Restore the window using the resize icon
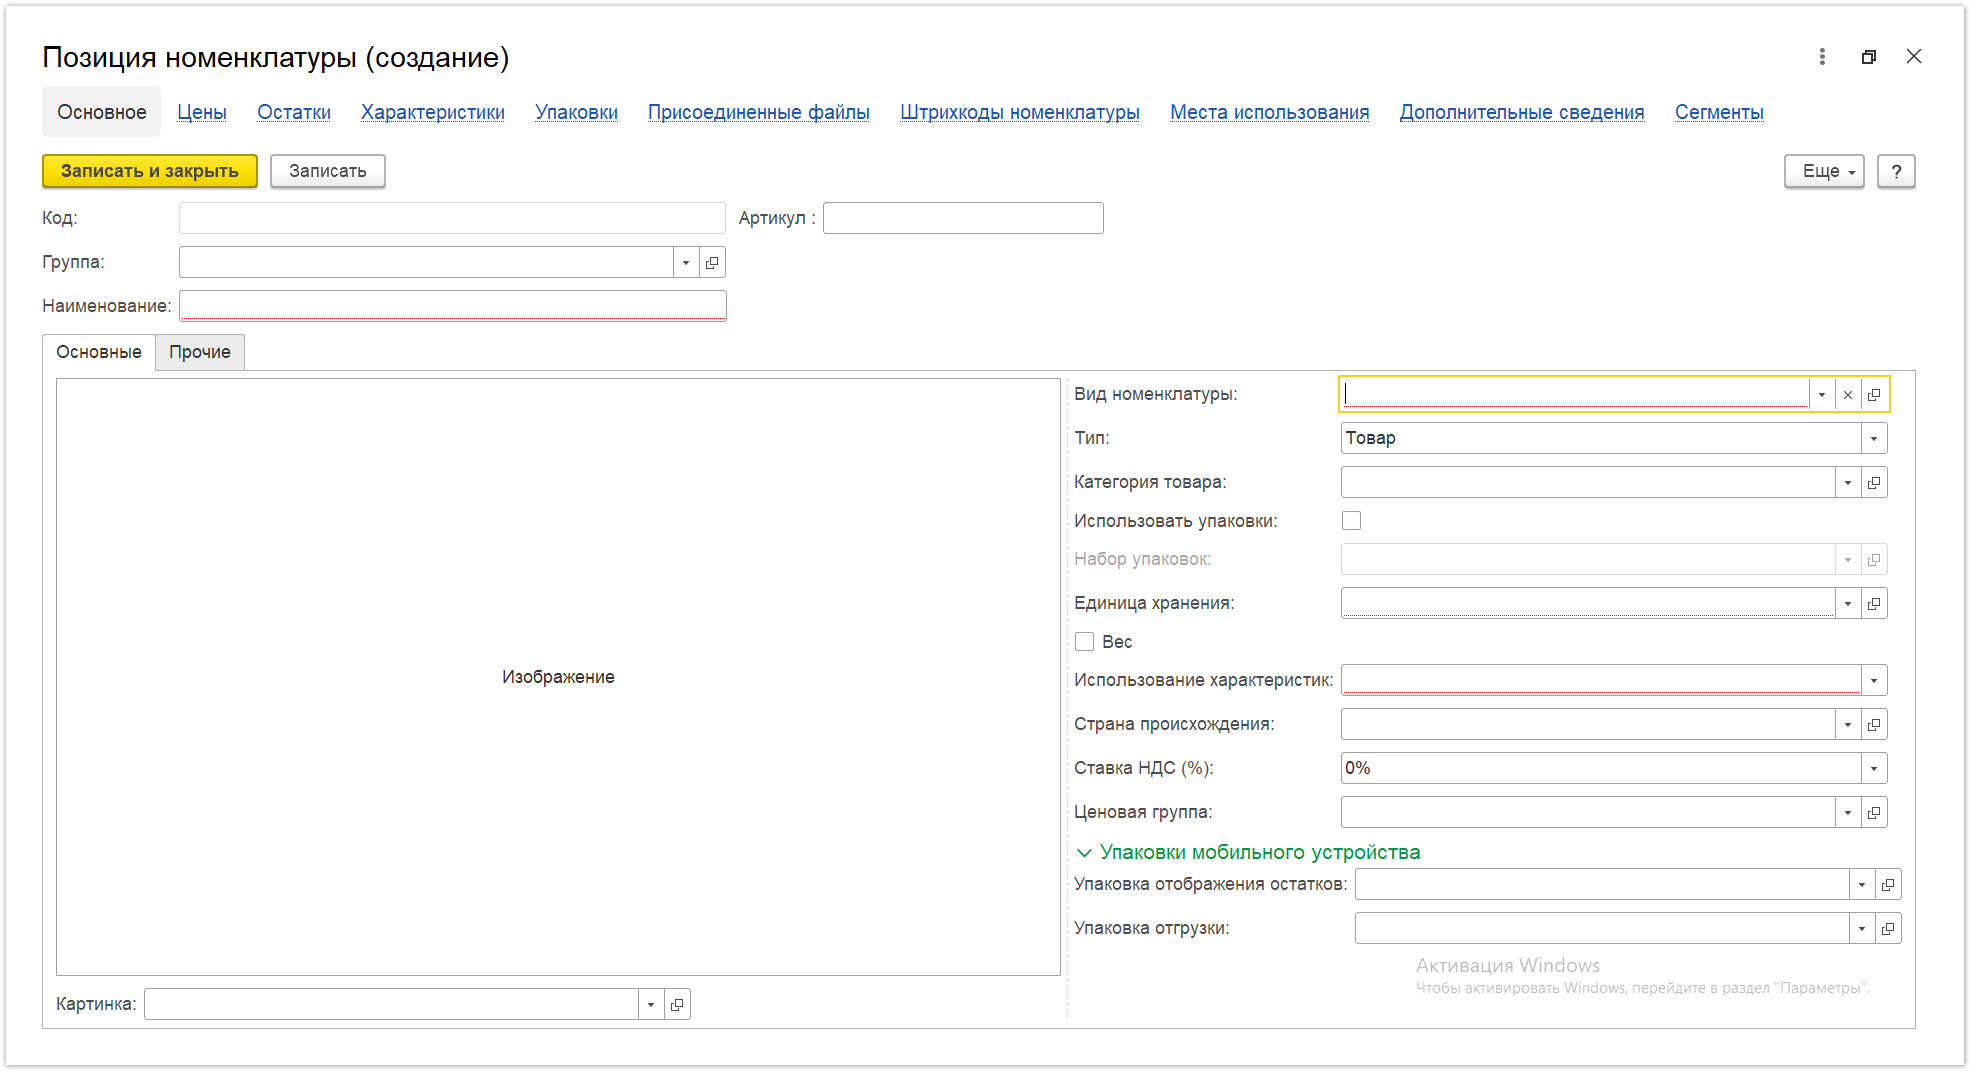Viewport: 1970px width, 1071px height. (1868, 57)
